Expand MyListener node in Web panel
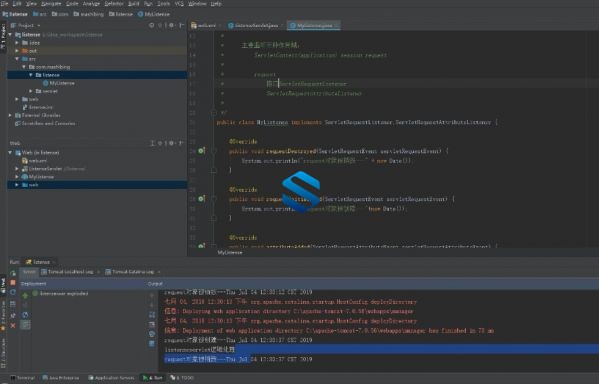The width and height of the screenshot is (599, 384). (x=17, y=177)
